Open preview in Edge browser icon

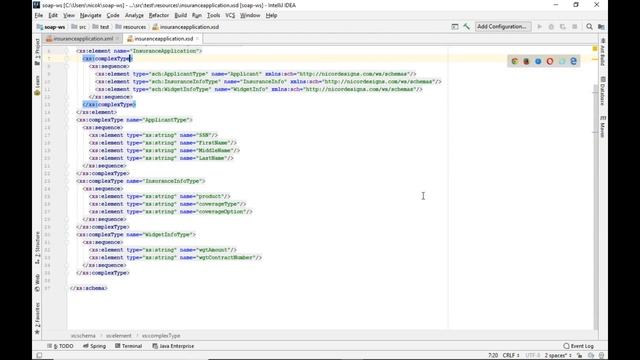pos(573,61)
